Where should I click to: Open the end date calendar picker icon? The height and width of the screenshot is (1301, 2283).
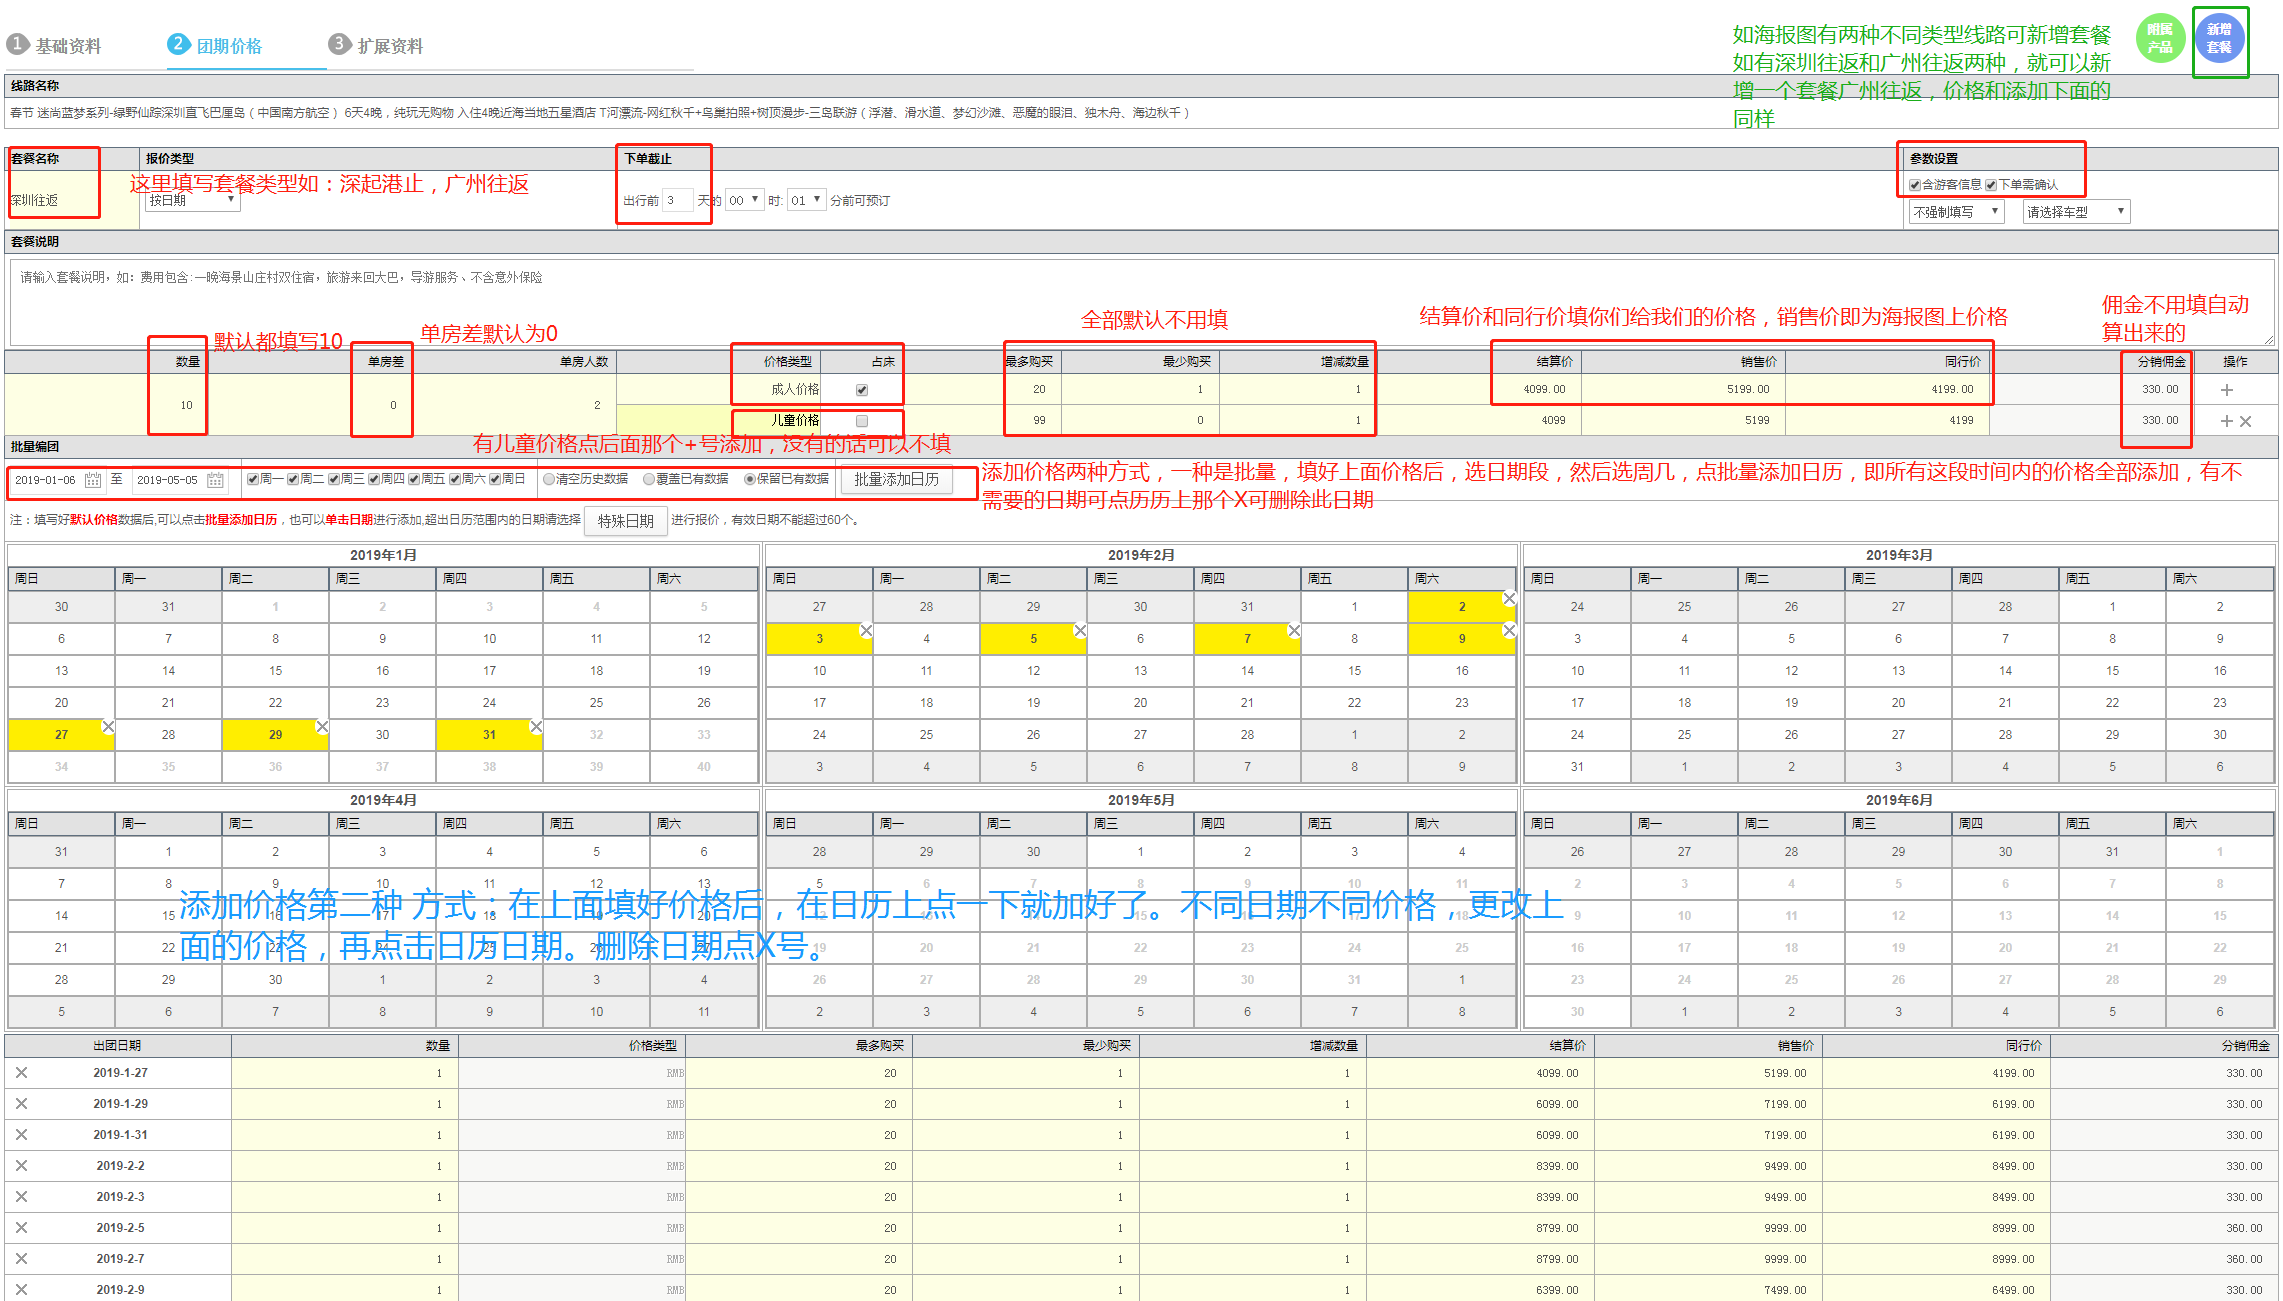pos(215,480)
